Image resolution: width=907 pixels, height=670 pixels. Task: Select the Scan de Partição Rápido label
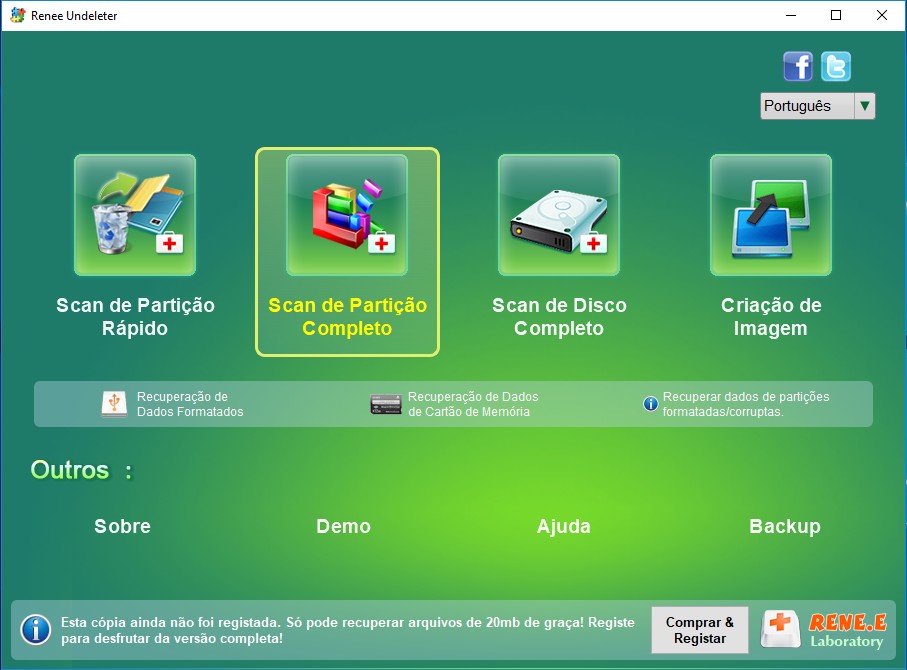135,316
